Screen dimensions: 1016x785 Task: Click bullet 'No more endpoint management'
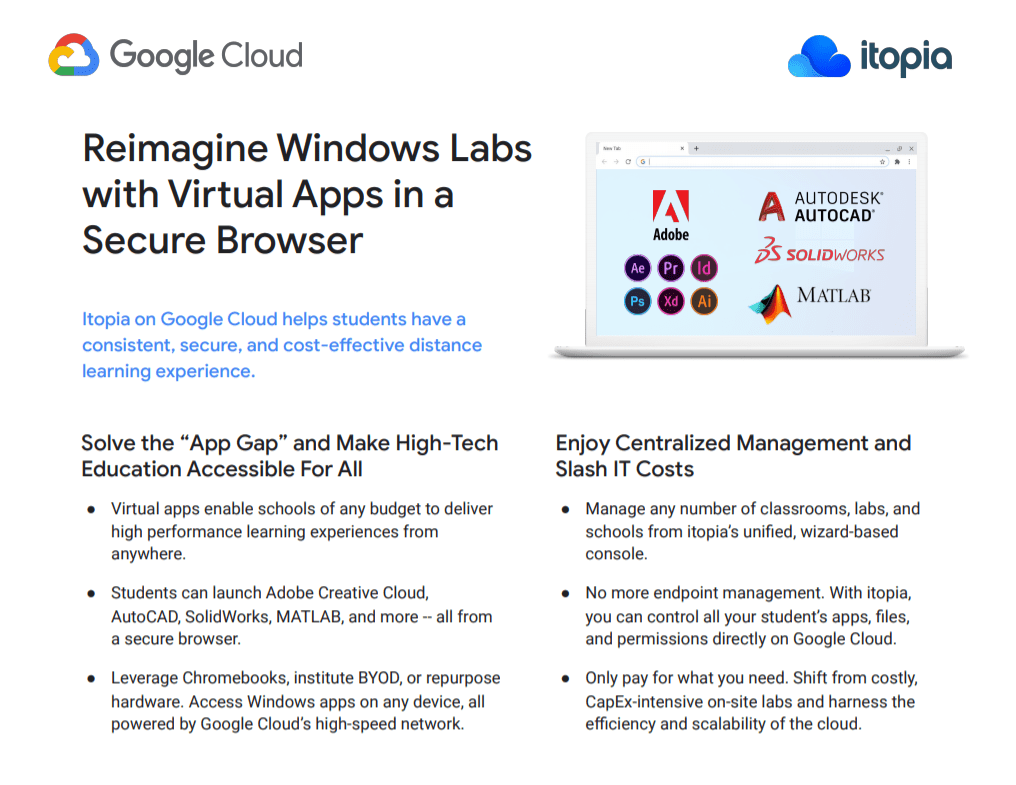tap(748, 616)
